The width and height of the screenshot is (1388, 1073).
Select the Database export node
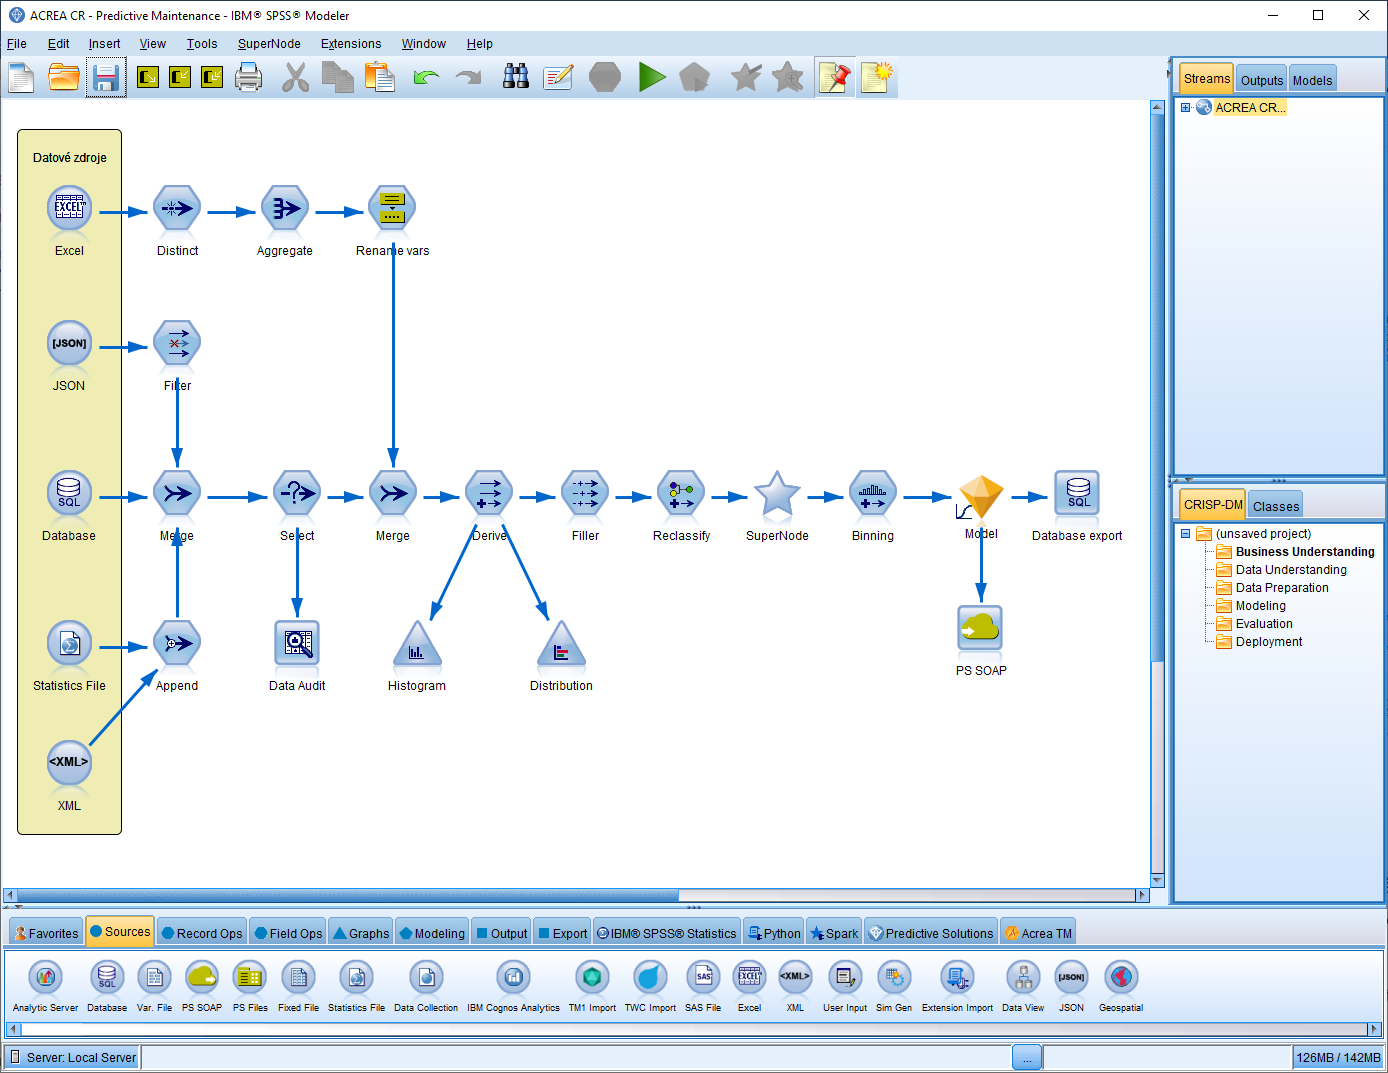point(1077,494)
